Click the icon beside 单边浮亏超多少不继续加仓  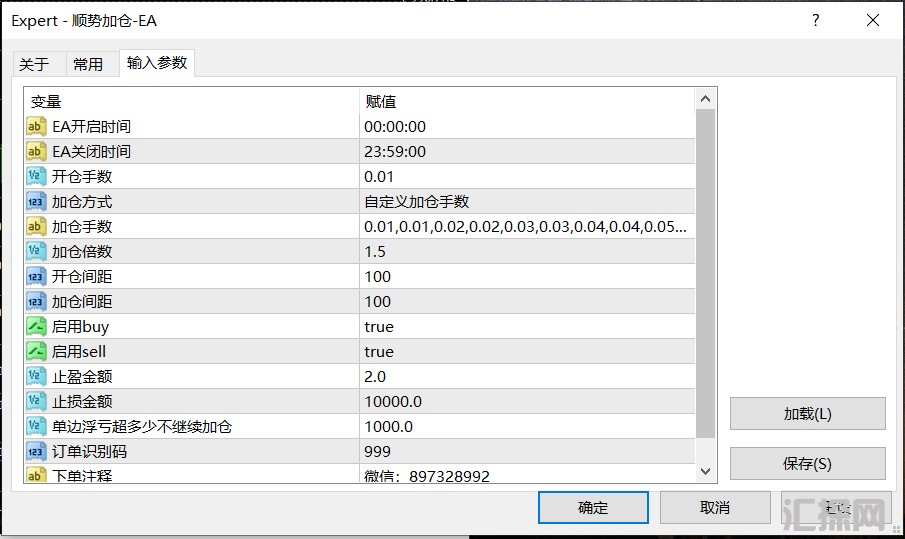(36, 426)
